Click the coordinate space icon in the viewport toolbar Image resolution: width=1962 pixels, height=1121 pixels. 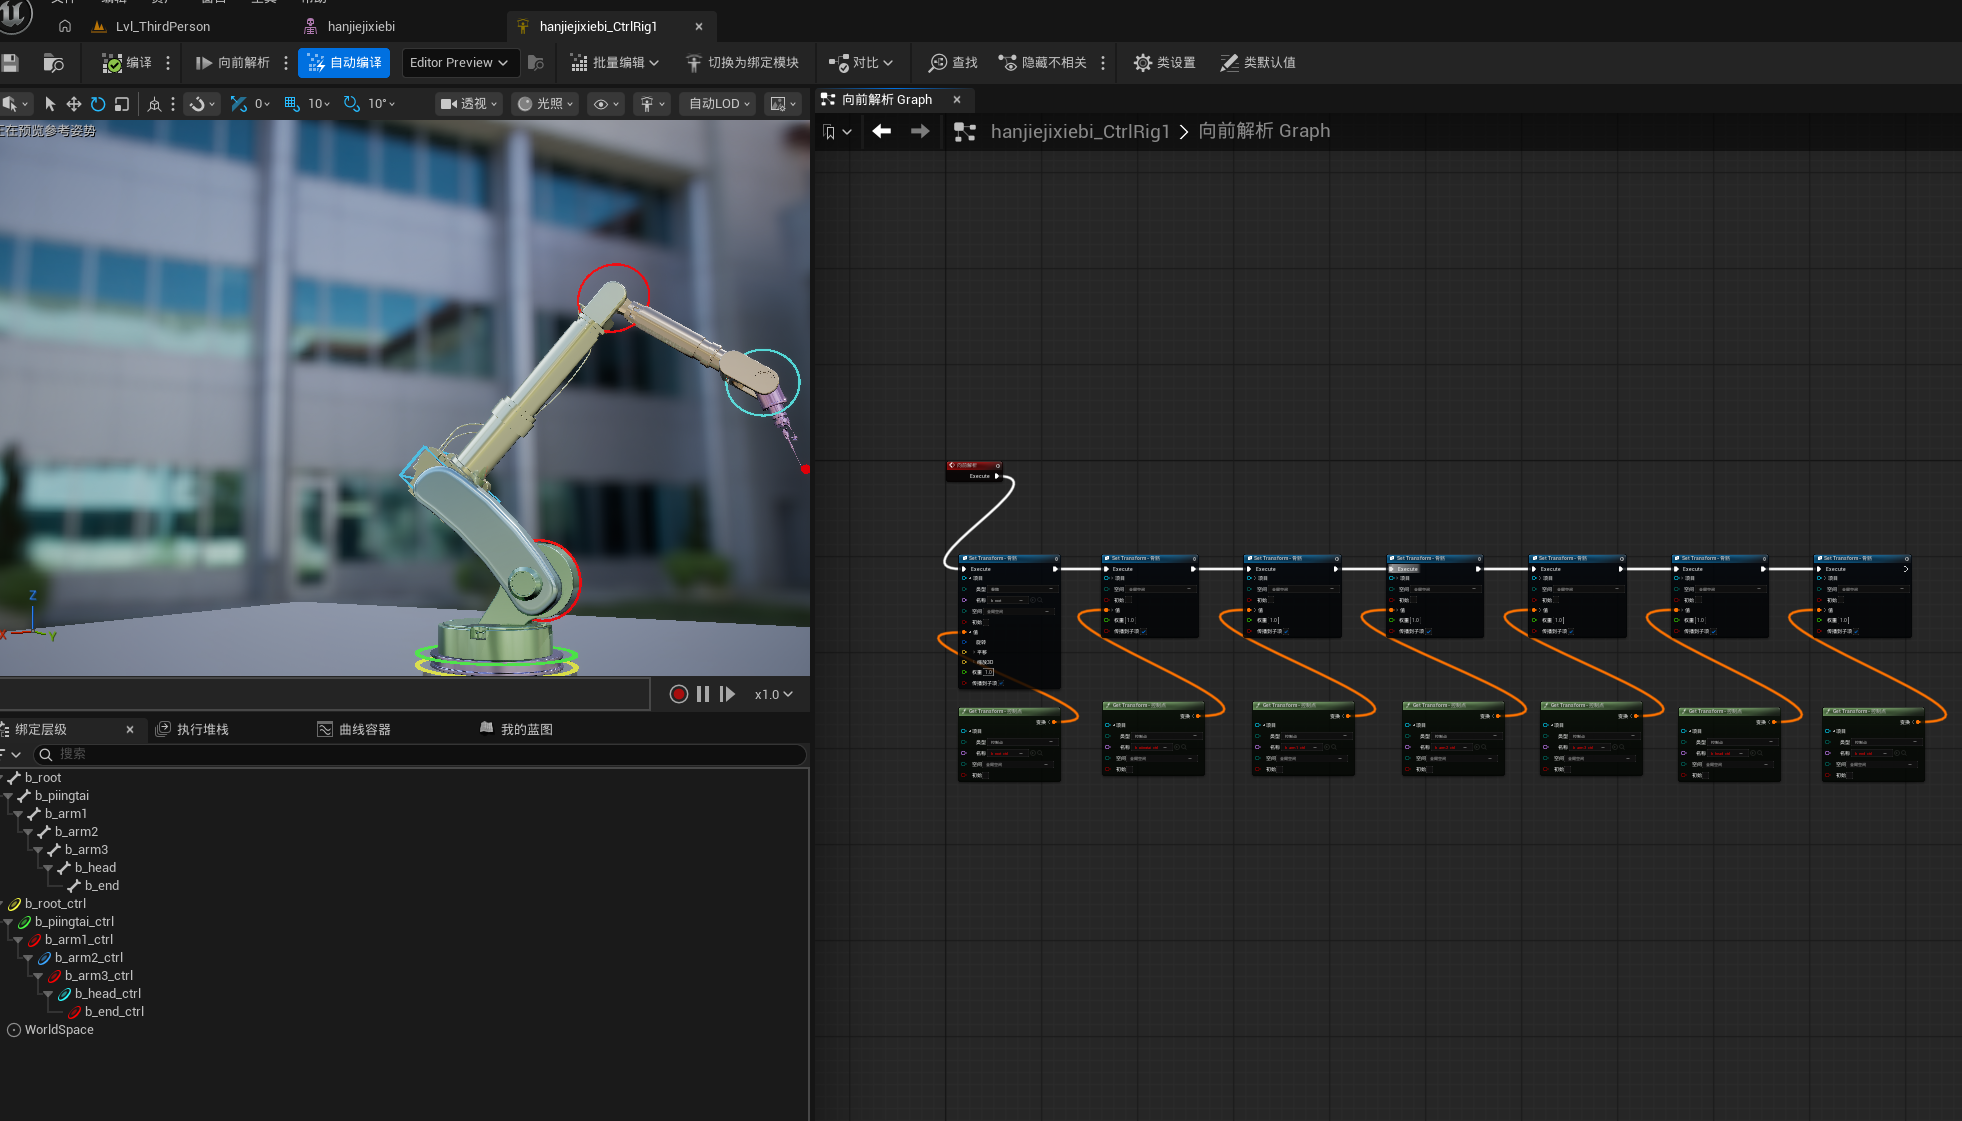(154, 104)
